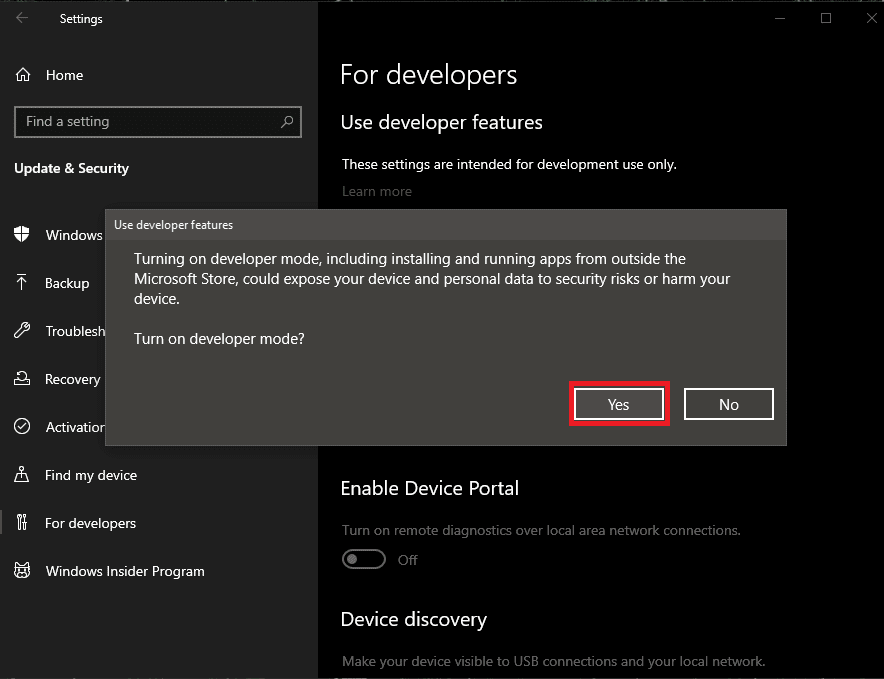Click the search magnifier in Find a setting
884x679 pixels.
pyautogui.click(x=288, y=122)
